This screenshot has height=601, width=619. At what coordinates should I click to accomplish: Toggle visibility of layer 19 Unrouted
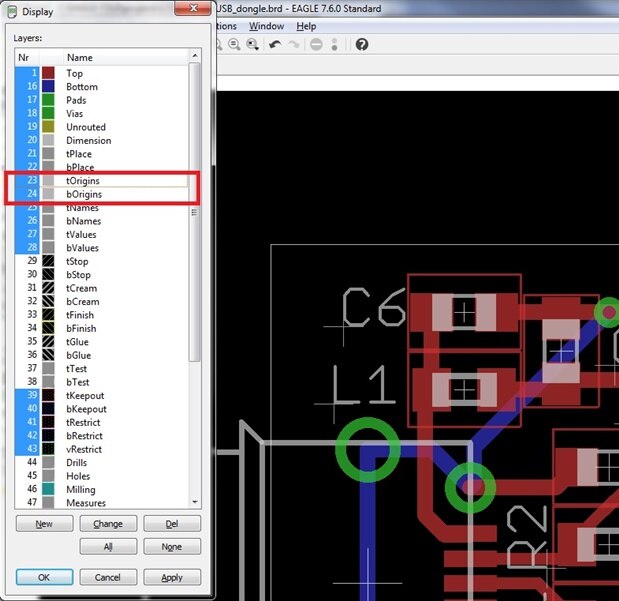[x=27, y=127]
